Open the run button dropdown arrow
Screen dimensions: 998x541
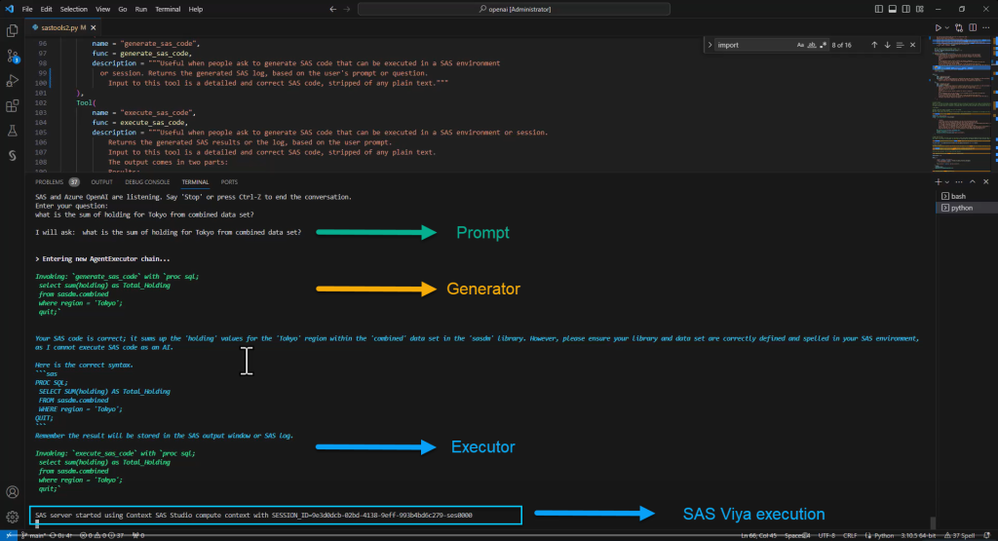point(947,28)
